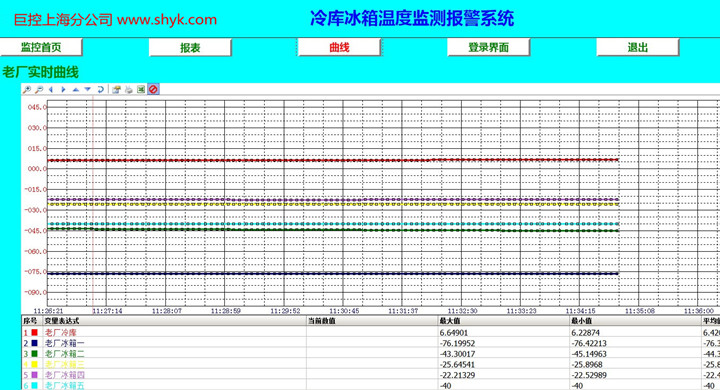The width and height of the screenshot is (720, 390).
Task: Pan chart right with right arrow icon
Action: coord(63,90)
